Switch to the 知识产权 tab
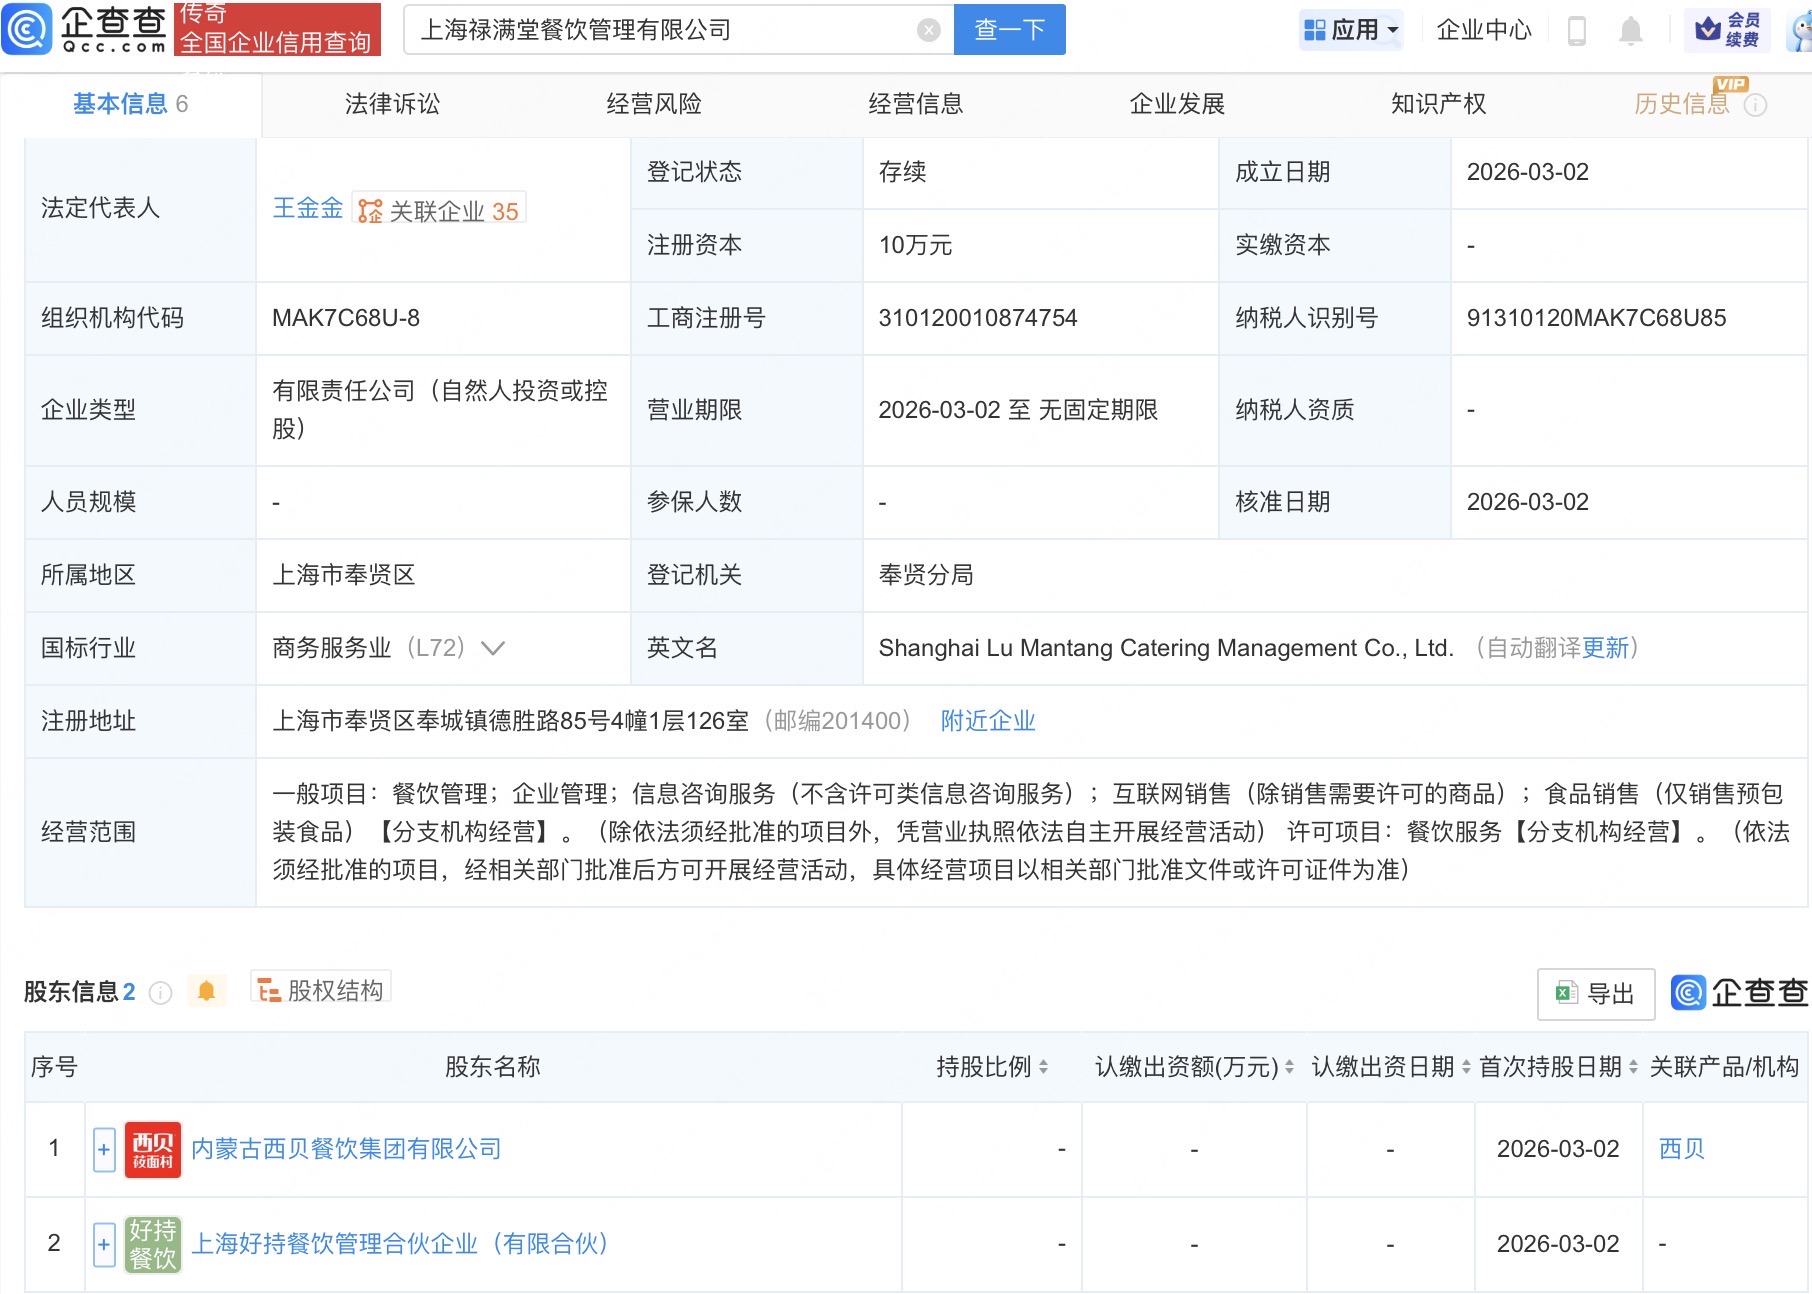Screen dimensions: 1812x1294 [x=1437, y=104]
